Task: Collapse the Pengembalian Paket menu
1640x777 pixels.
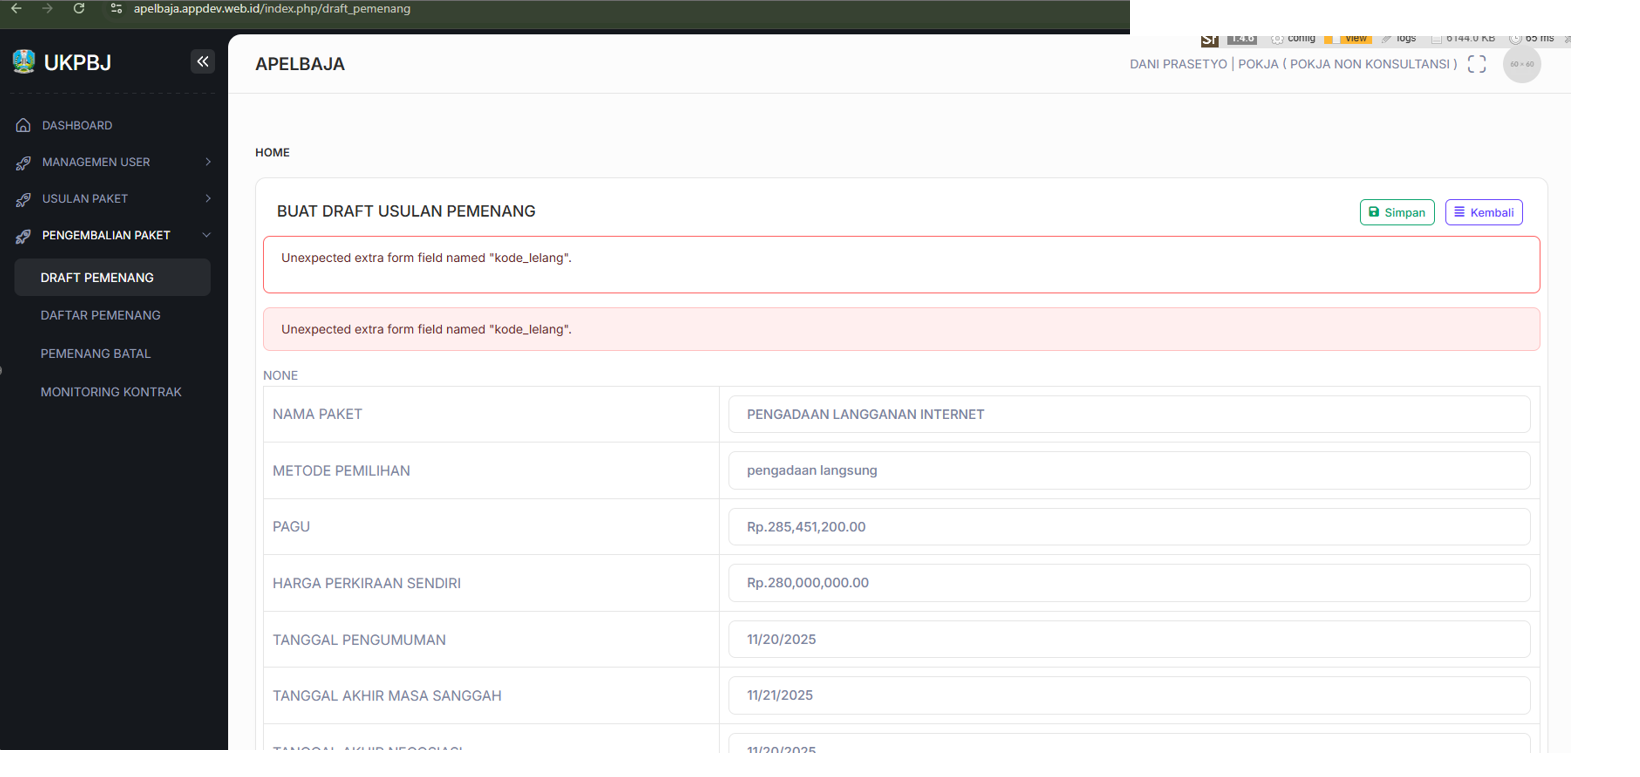Action: 207,235
